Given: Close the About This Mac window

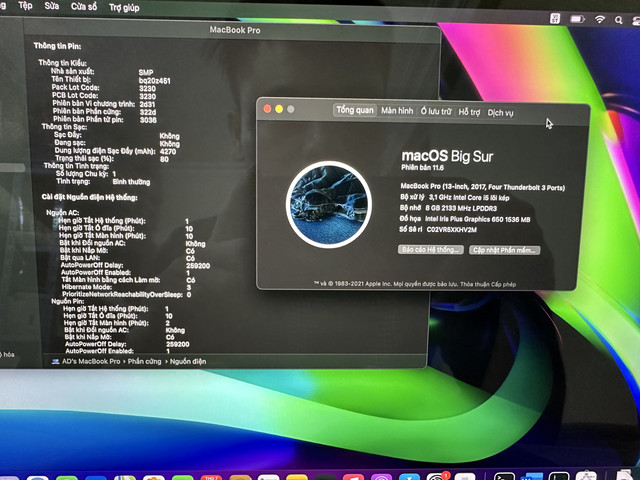Looking at the screenshot, I should pyautogui.click(x=267, y=109).
